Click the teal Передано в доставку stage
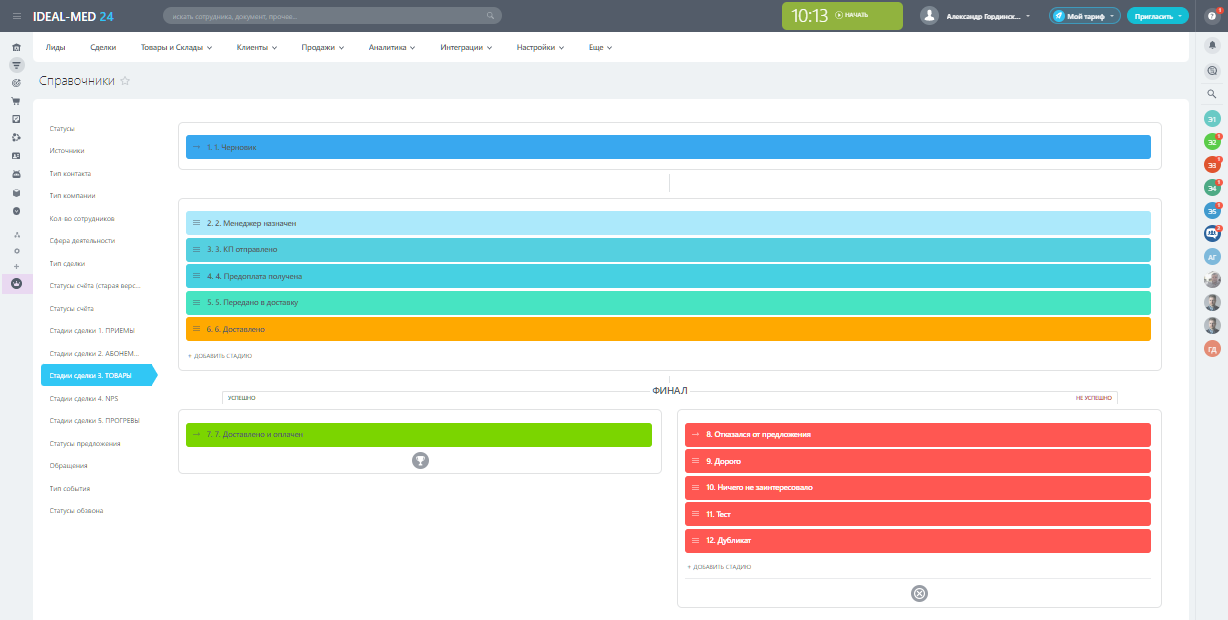Viewport: 1228px width, 620px height. click(x=668, y=302)
